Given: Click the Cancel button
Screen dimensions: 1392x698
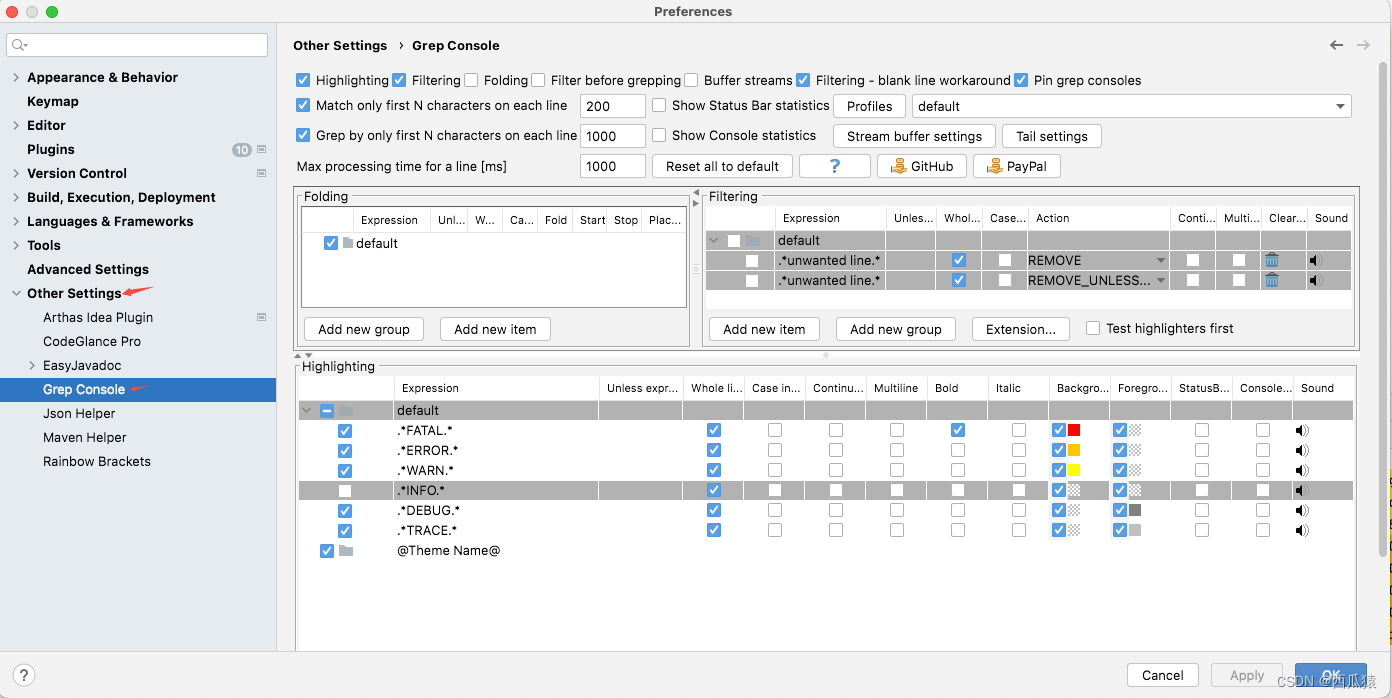Looking at the screenshot, I should pyautogui.click(x=1163, y=675).
